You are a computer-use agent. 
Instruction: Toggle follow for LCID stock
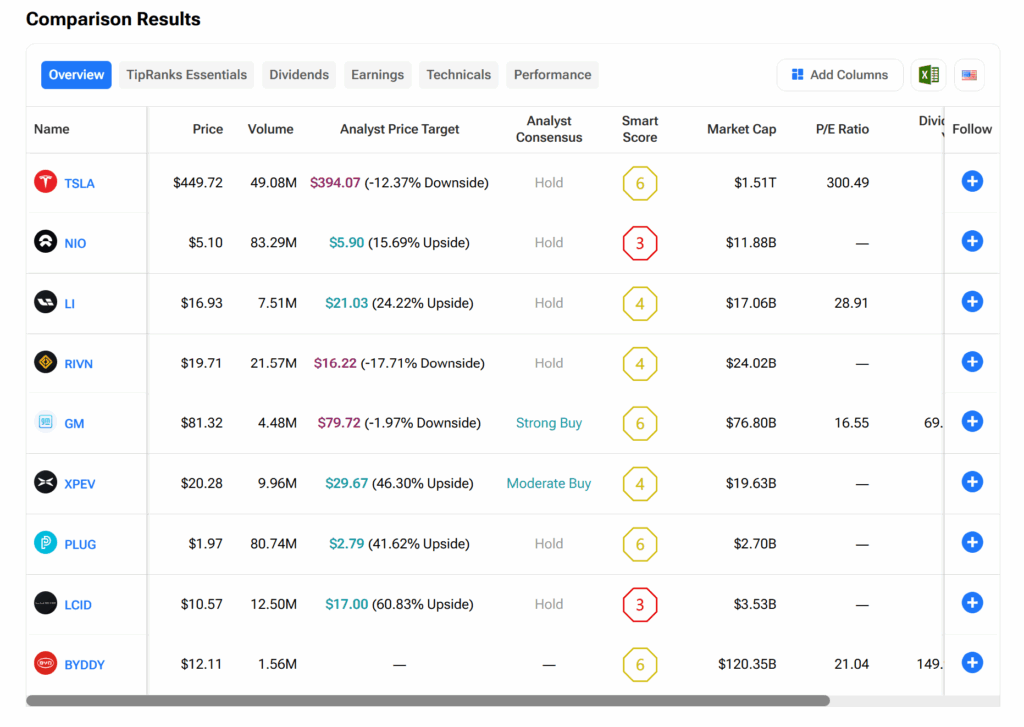coord(972,603)
